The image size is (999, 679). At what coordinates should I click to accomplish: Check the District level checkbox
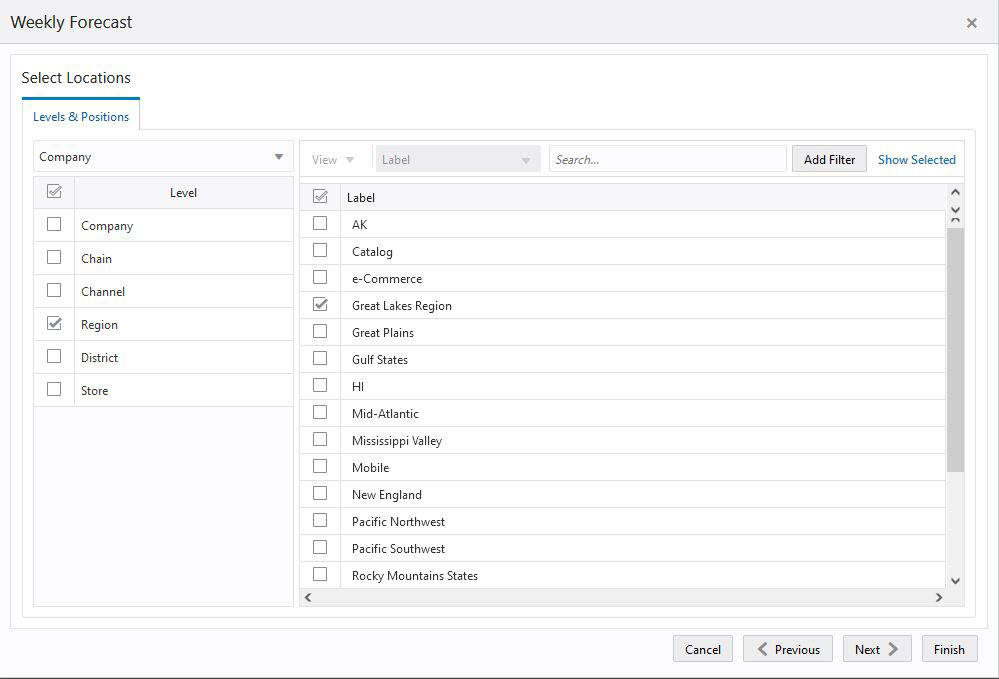click(x=54, y=356)
